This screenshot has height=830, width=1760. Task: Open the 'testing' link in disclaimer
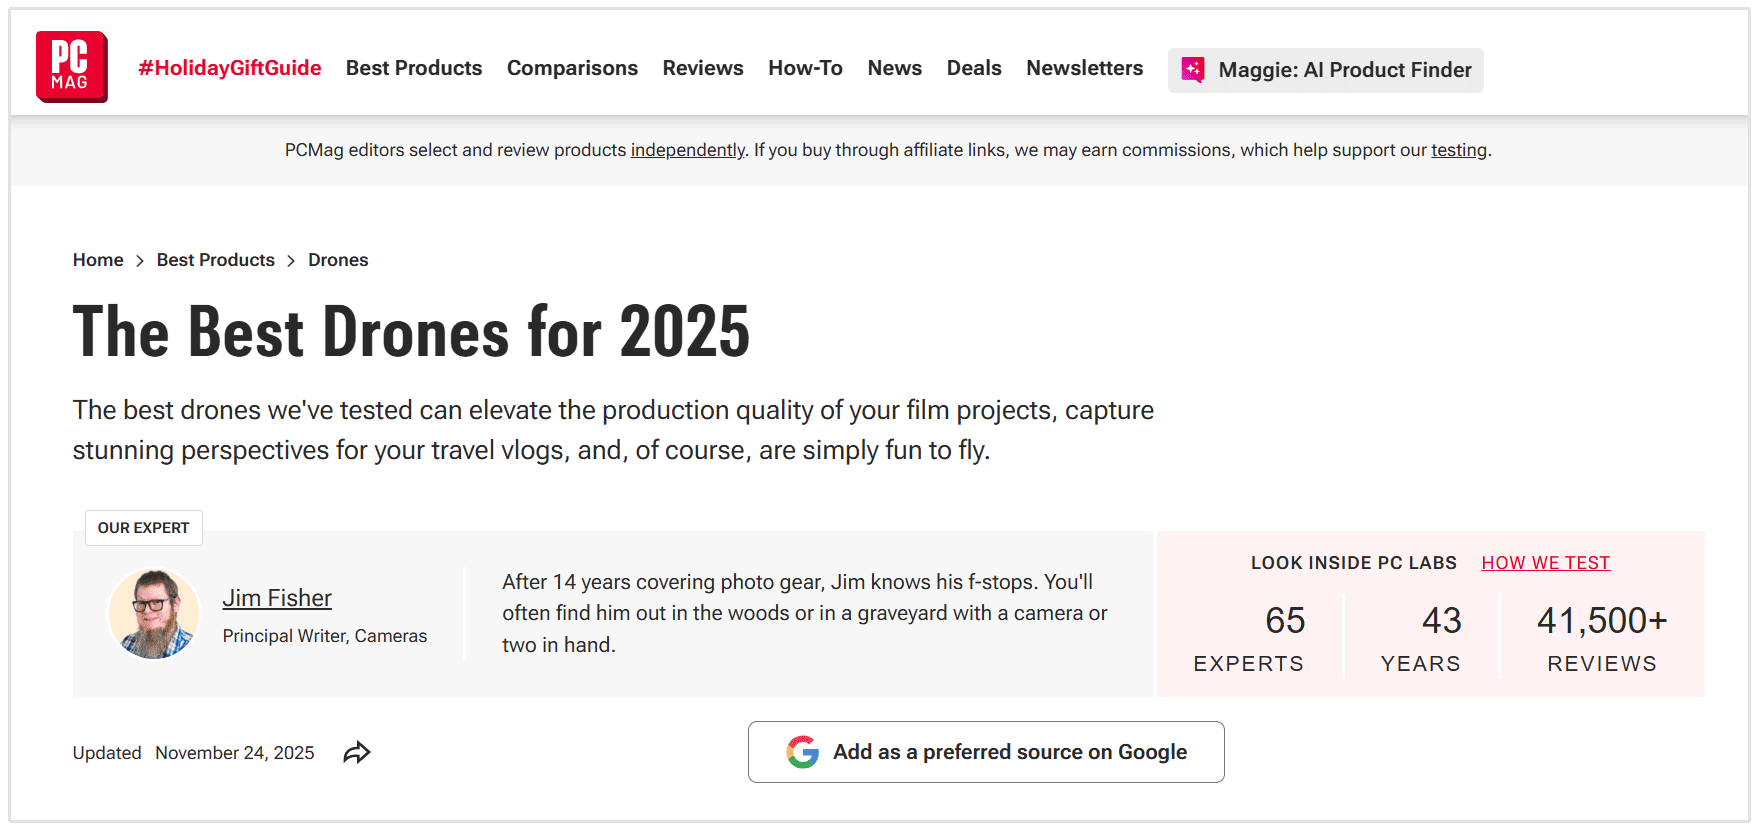click(x=1459, y=150)
